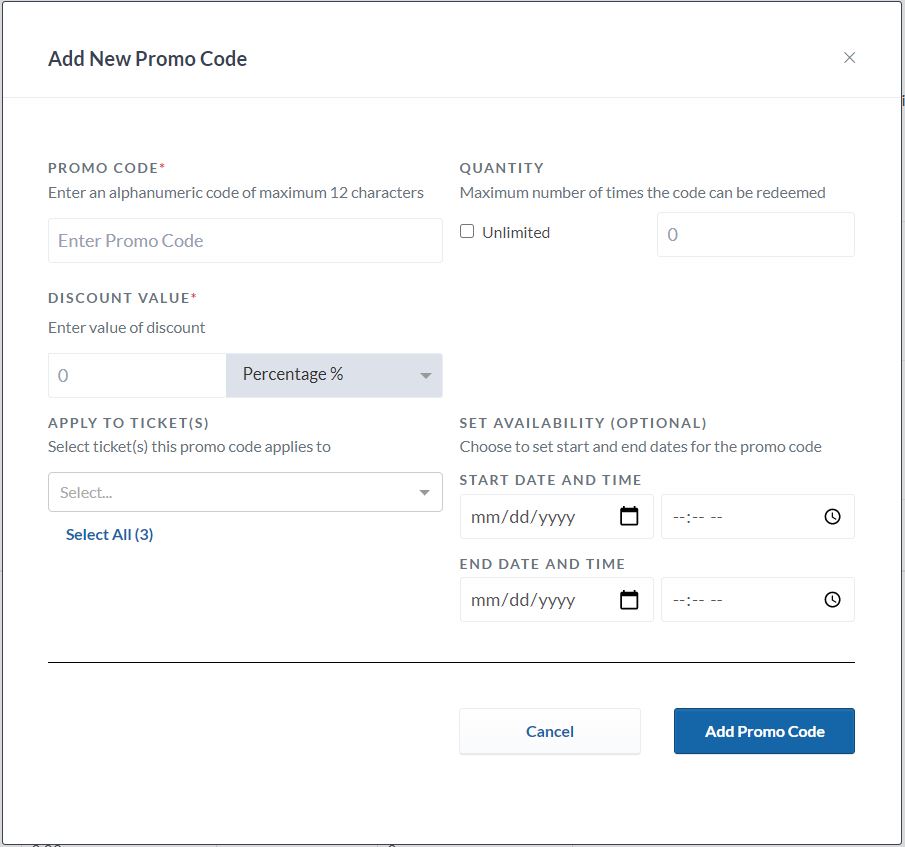Click the Add Promo Code button

point(764,732)
